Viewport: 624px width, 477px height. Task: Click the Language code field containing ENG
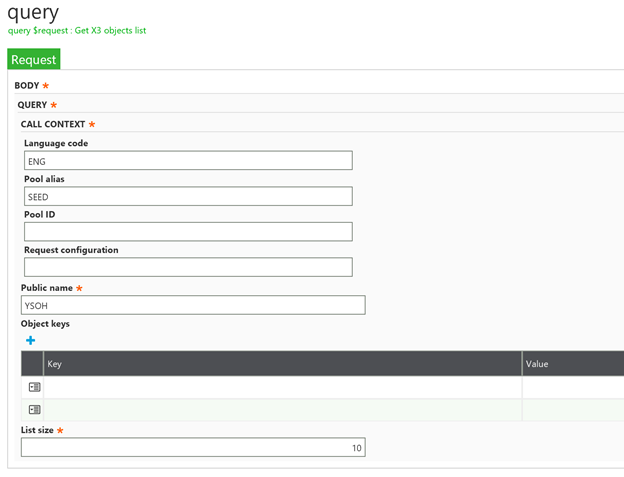click(188, 161)
